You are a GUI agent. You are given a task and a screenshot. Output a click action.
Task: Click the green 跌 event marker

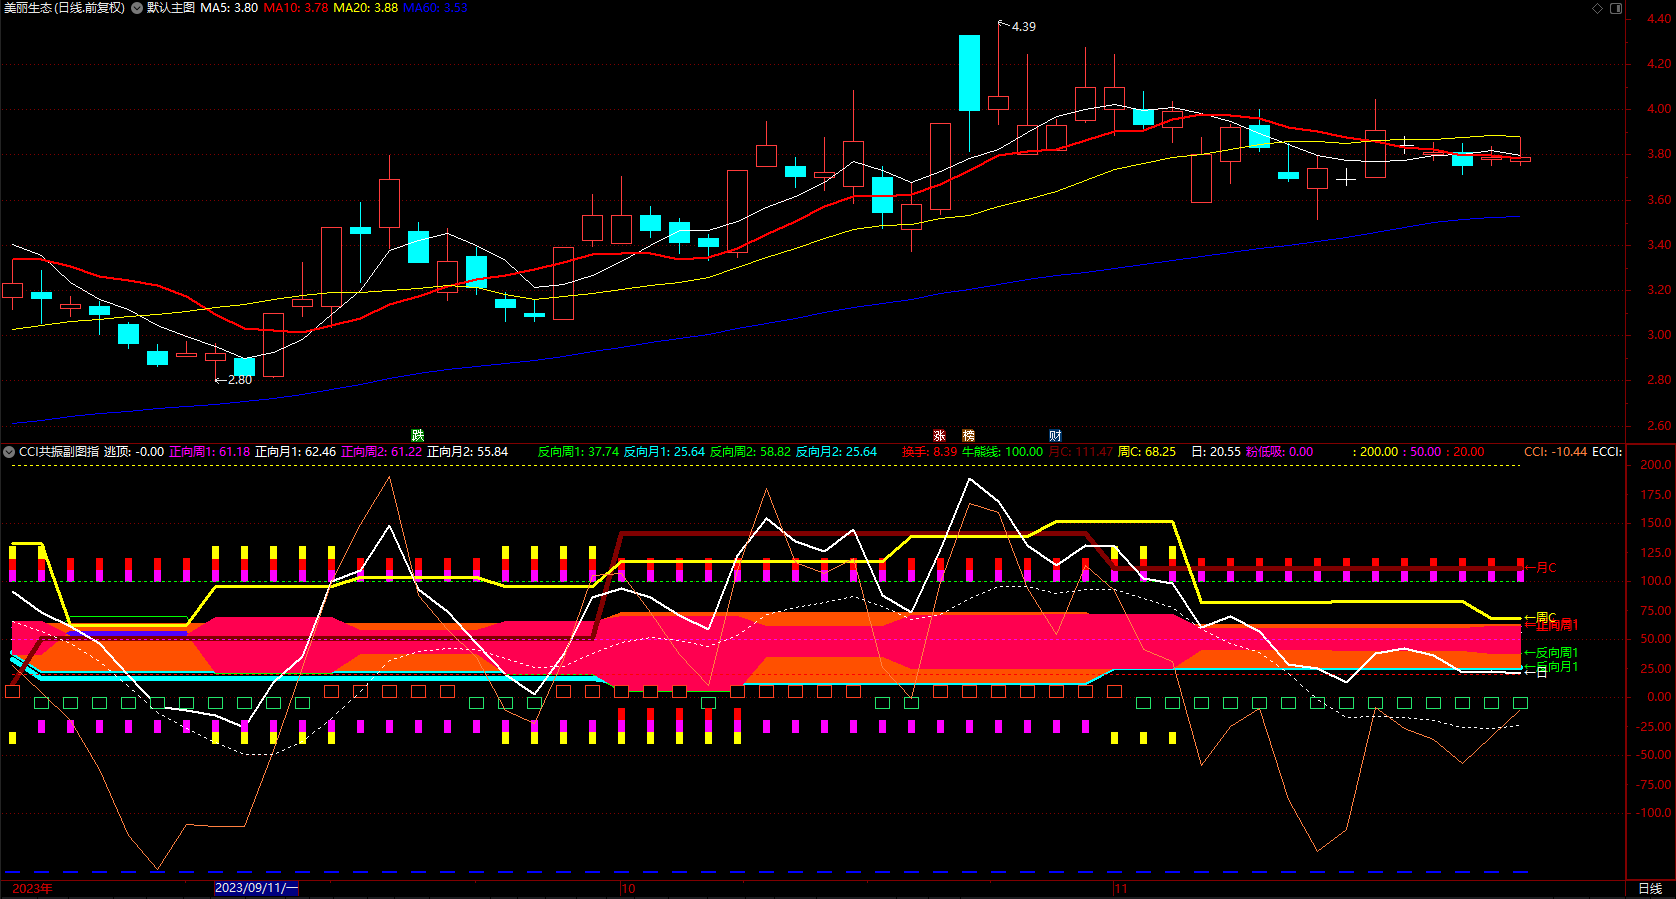coord(418,435)
